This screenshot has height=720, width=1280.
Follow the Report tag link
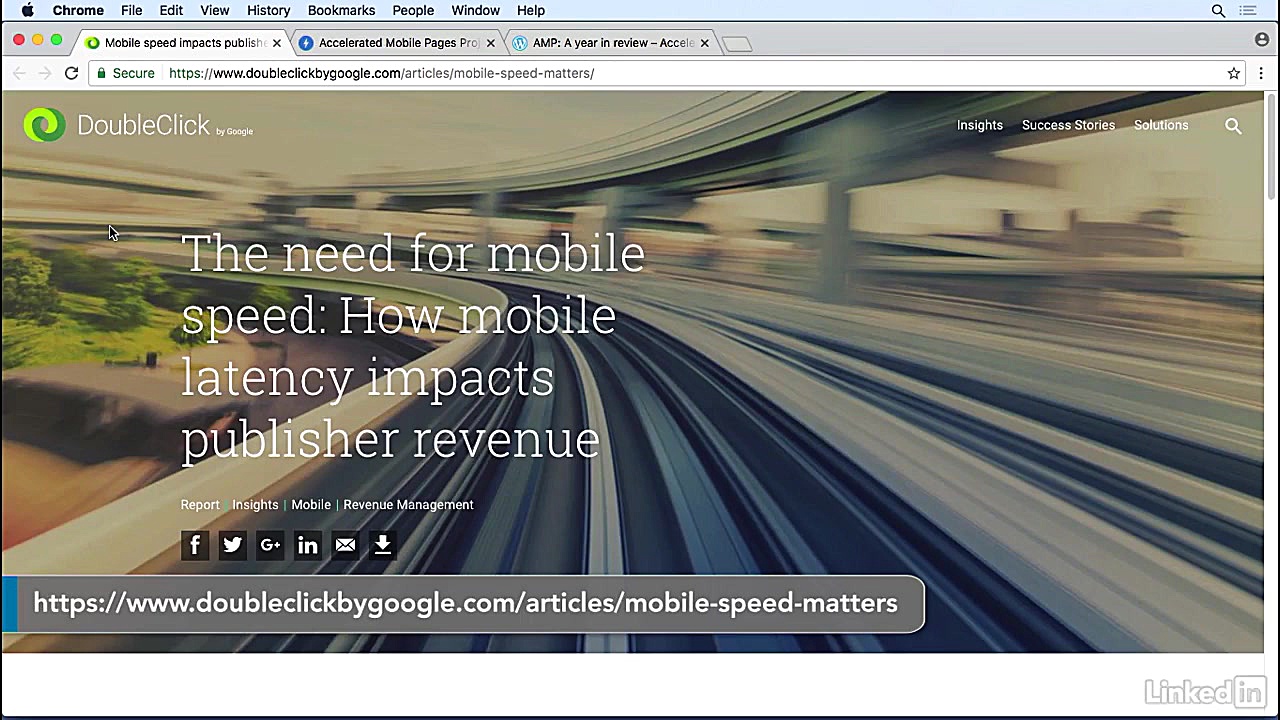coord(200,505)
